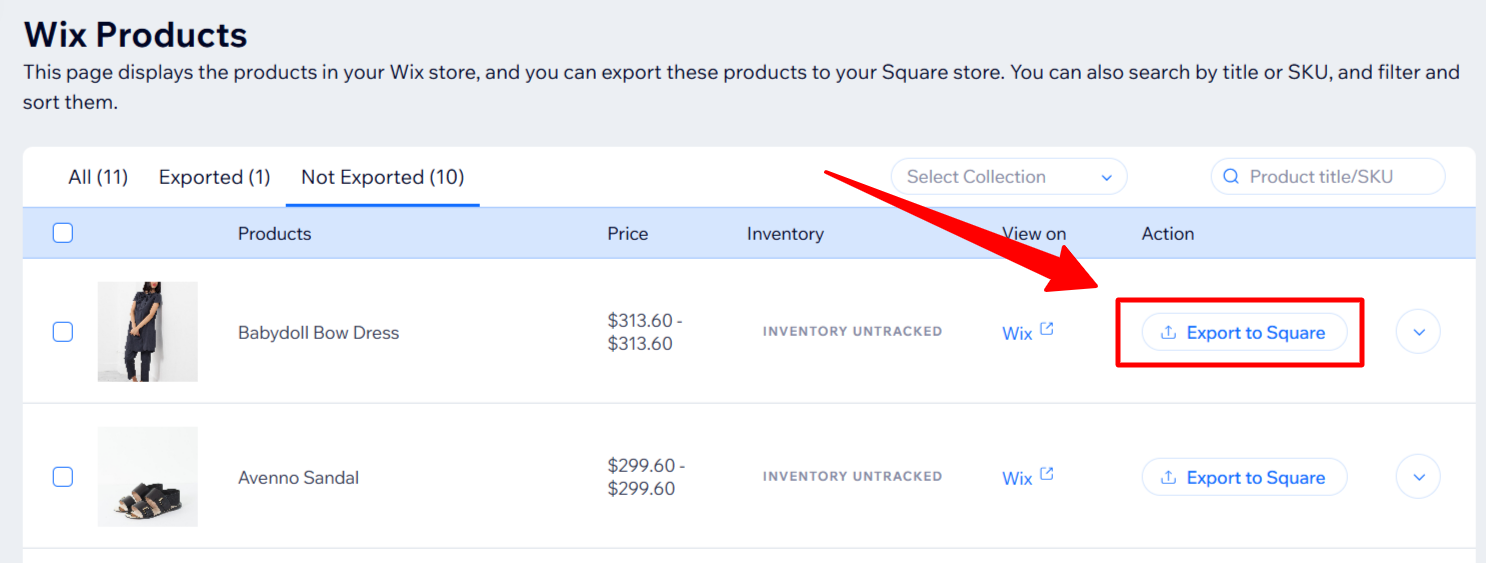The height and width of the screenshot is (563, 1486).
Task: Open Avenno Sandal Wix link
Action: (1017, 479)
